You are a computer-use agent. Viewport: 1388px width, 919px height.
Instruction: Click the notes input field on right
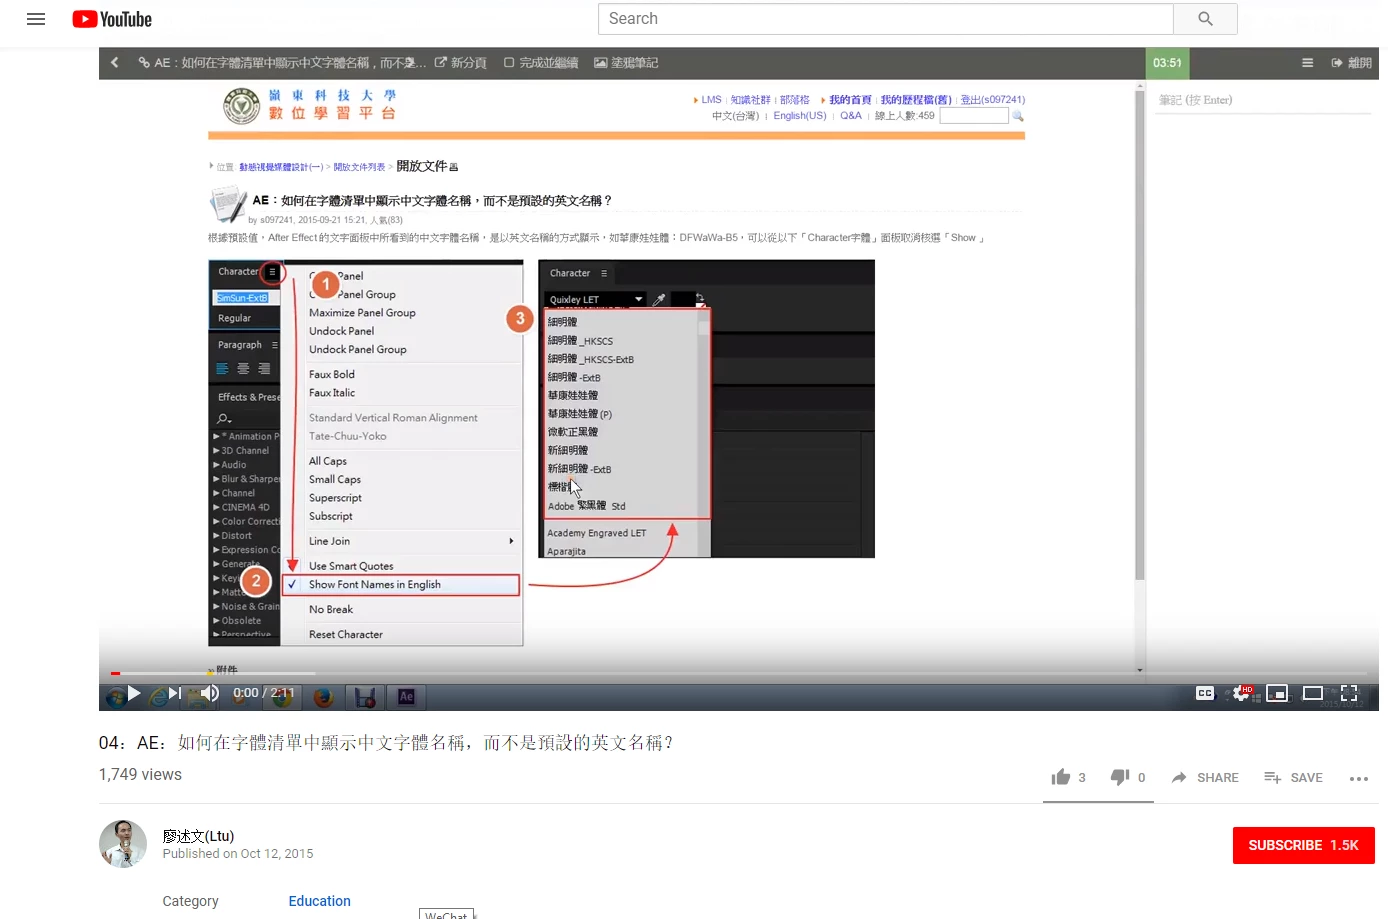point(1264,100)
